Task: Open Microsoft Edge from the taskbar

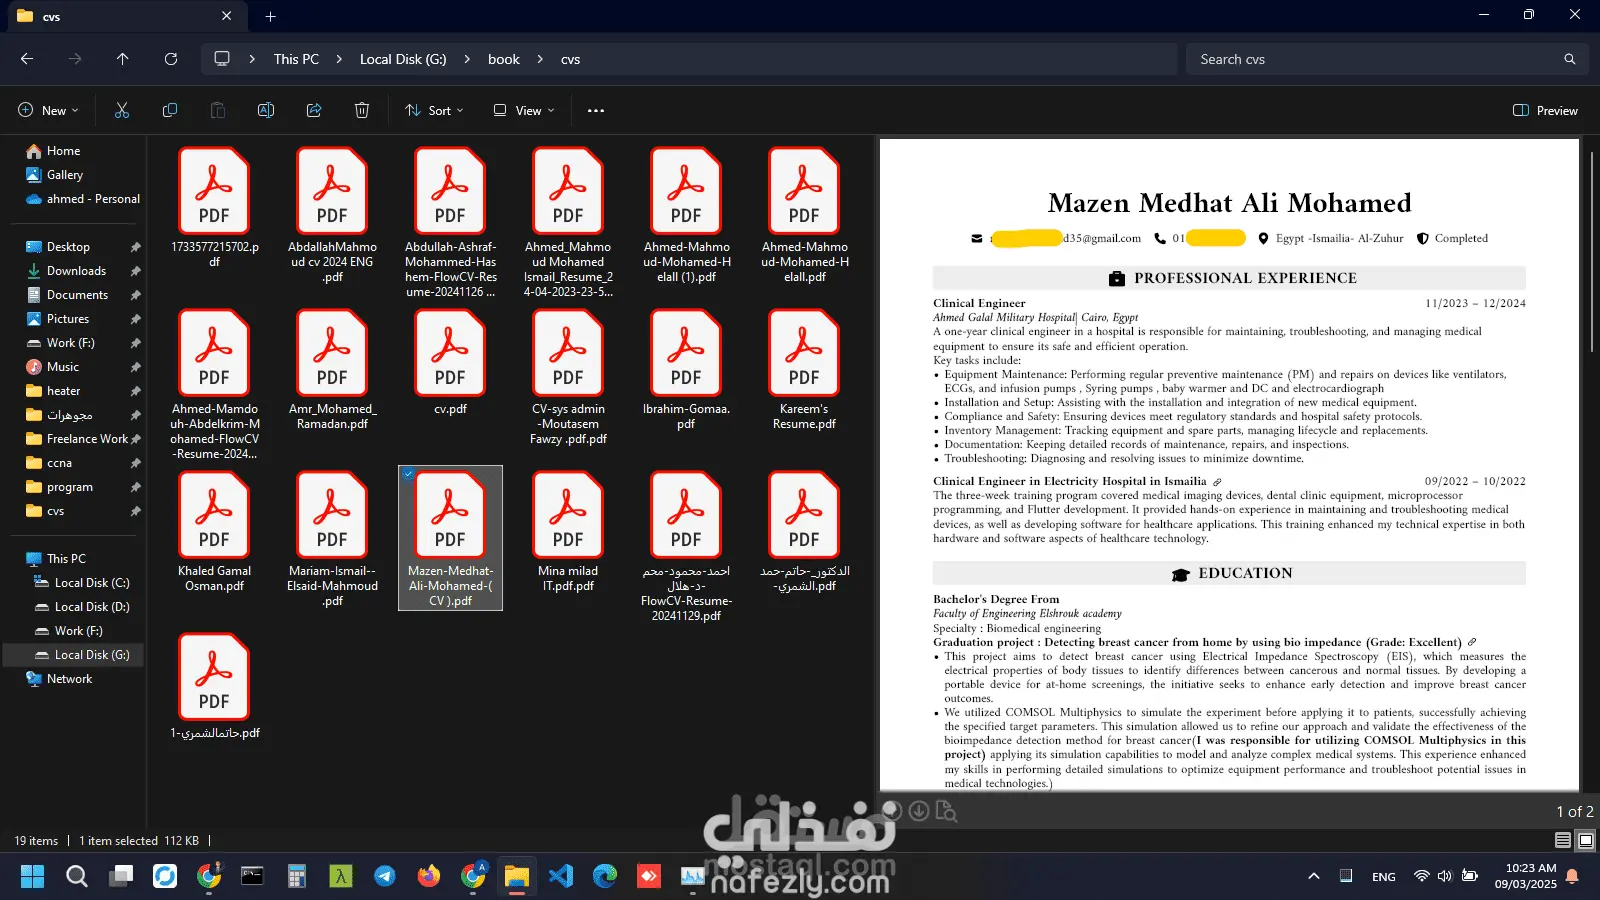Action: 605,876
